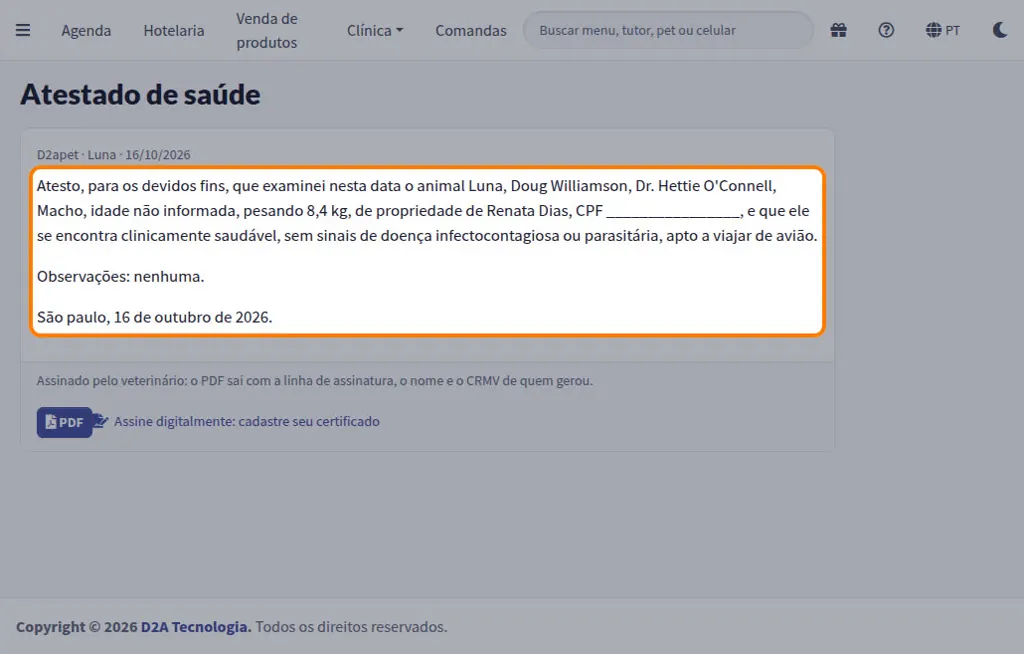Open the gift icon in navbar
Viewport: 1024px width, 654px height.
(x=839, y=30)
